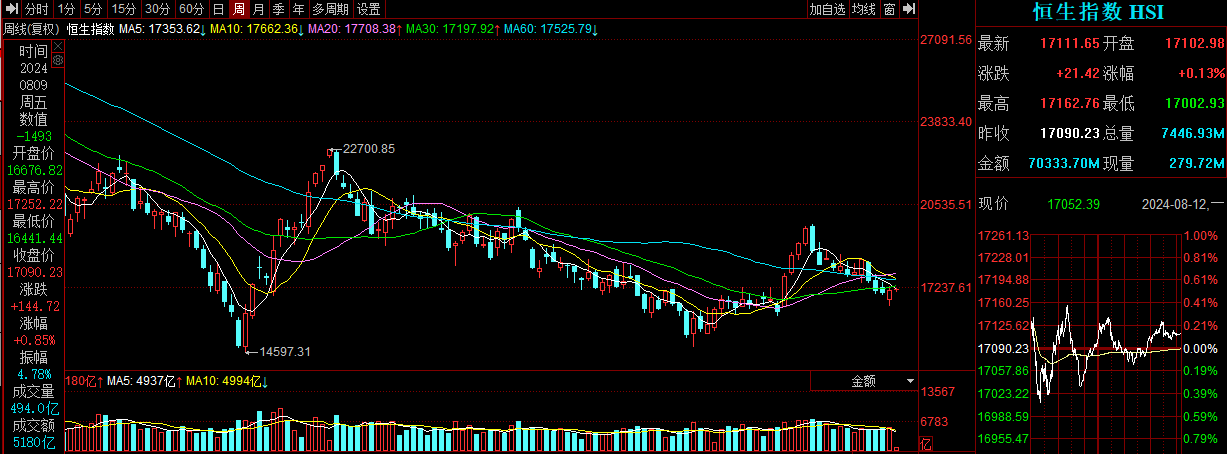Click the 成交额 value 5180亿
Image resolution: width=1227 pixels, height=454 pixels.
coord(35,442)
